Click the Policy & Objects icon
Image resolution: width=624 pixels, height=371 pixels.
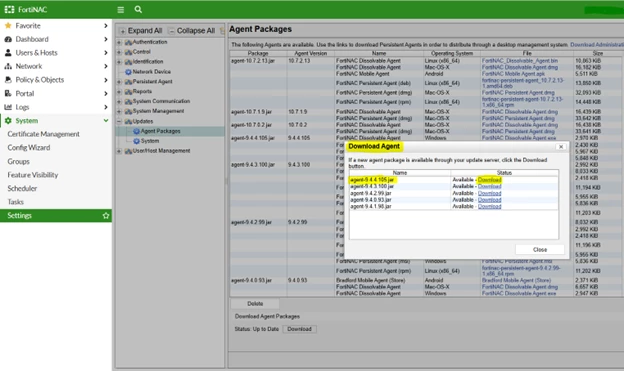[8, 80]
